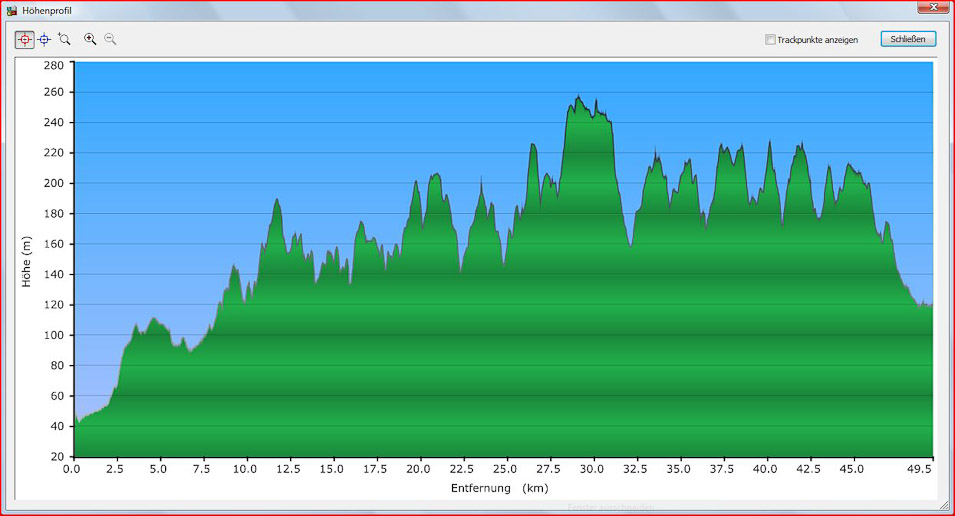Click the 25.0 tick on distance axis
The width and height of the screenshot is (955, 516).
[505, 468]
